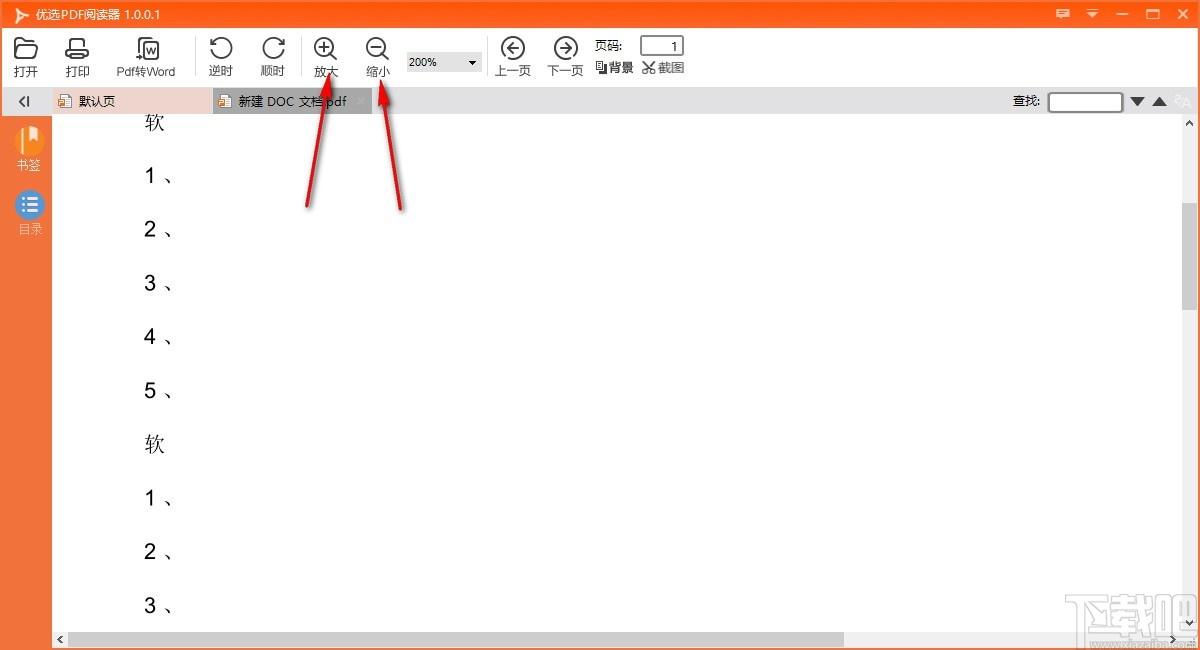Image resolution: width=1200 pixels, height=650 pixels.
Task: Zoom in using the 放大 magnifier
Action: 326,57
